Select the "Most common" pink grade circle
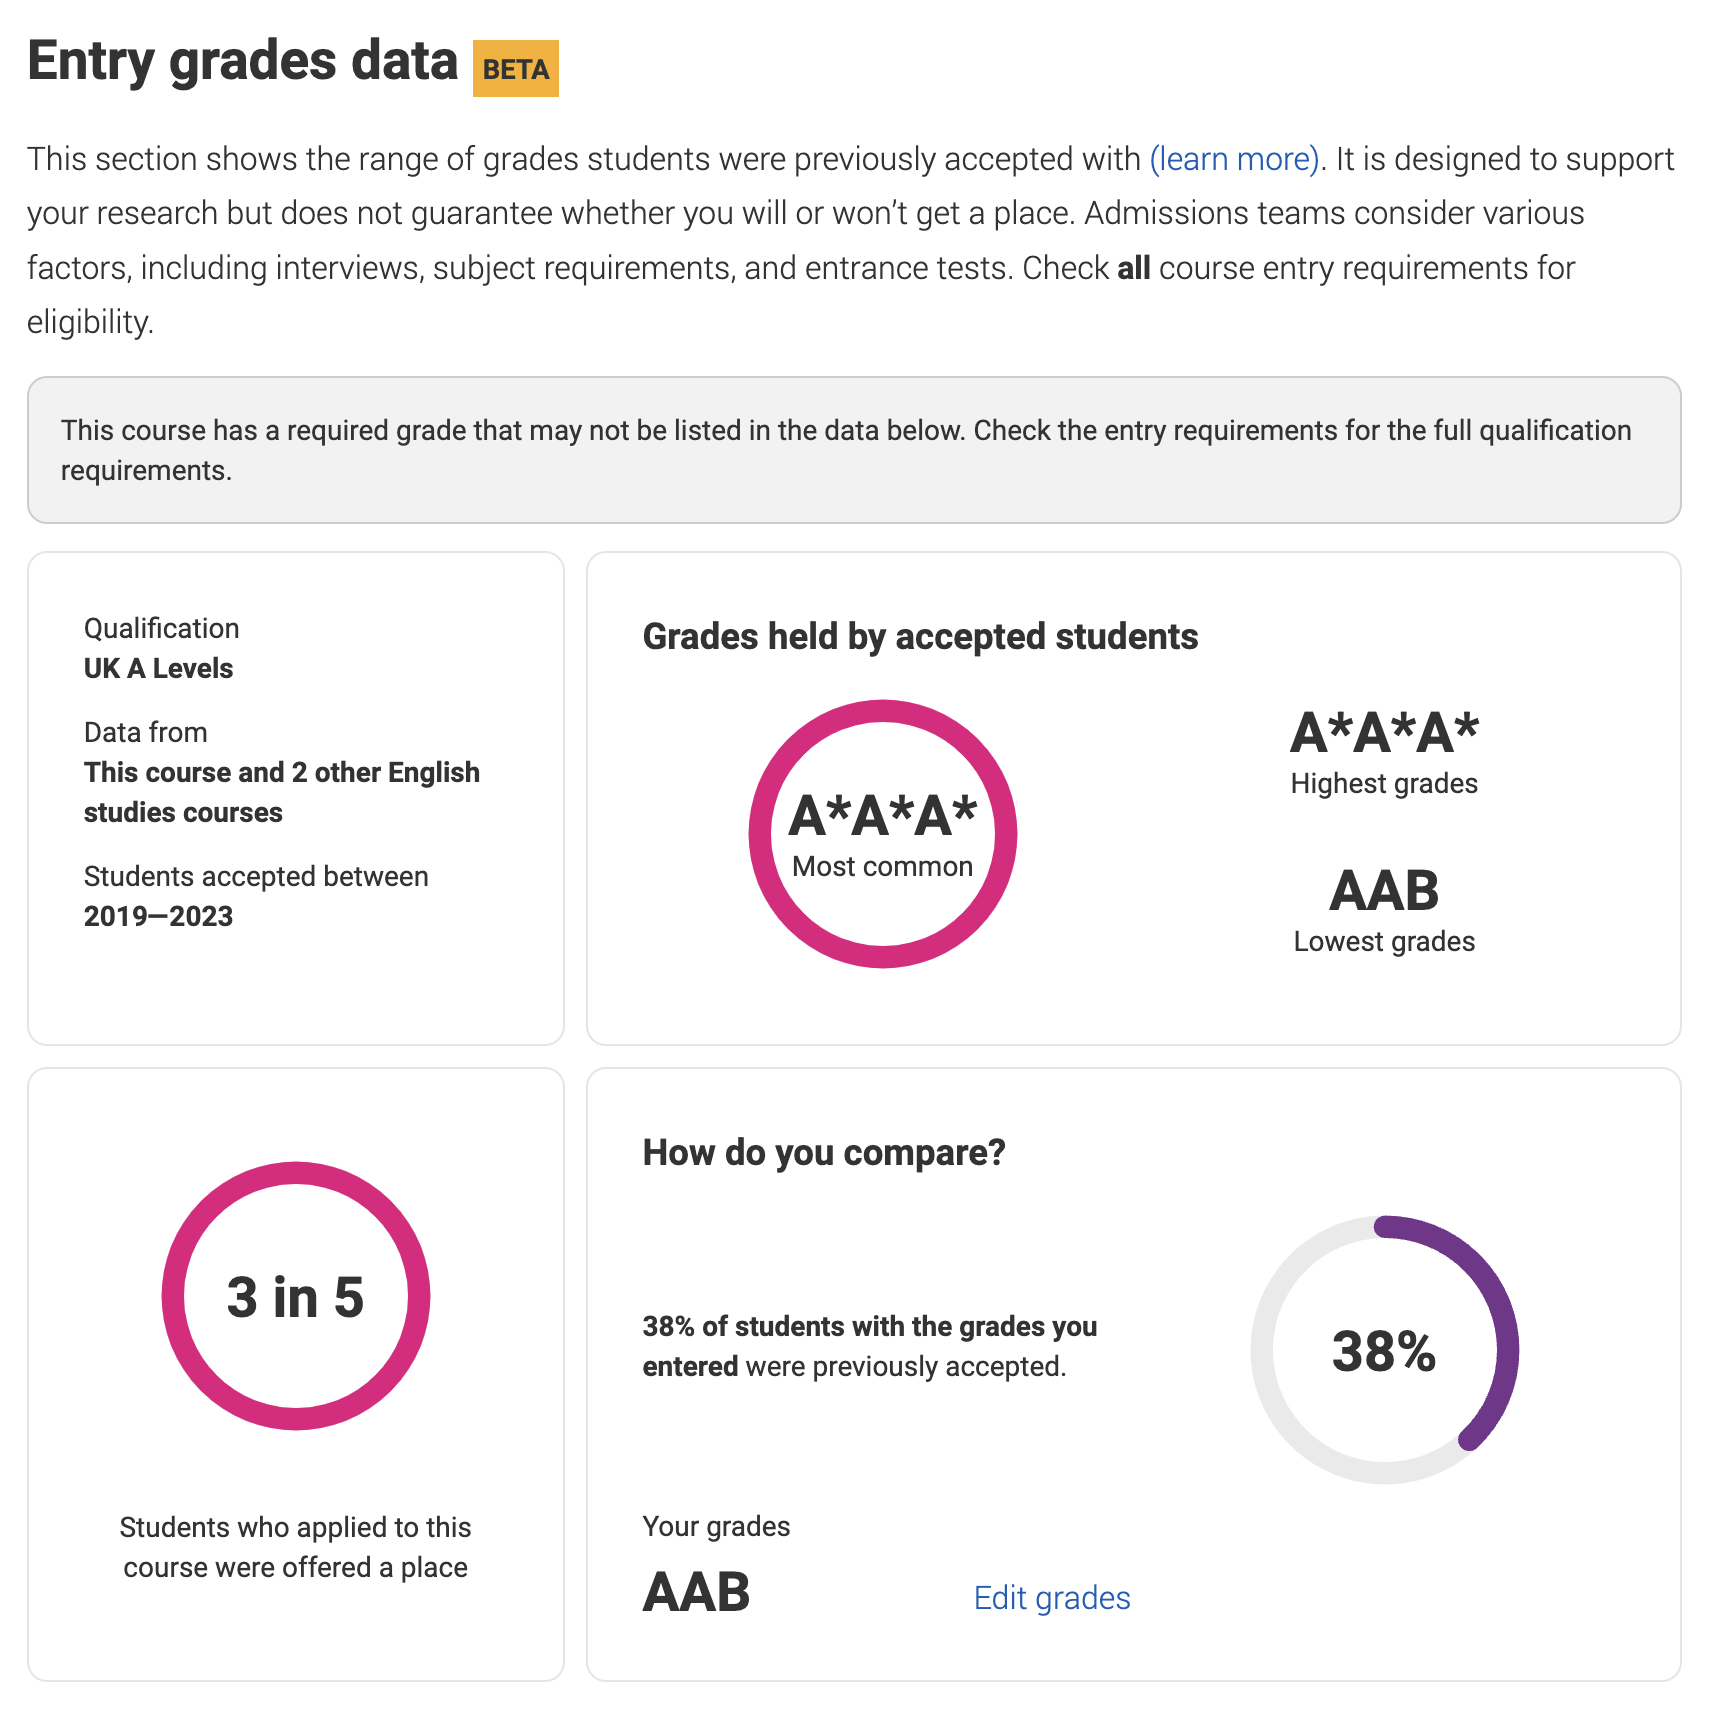Screen dimensions: 1710x1710 pyautogui.click(x=882, y=834)
